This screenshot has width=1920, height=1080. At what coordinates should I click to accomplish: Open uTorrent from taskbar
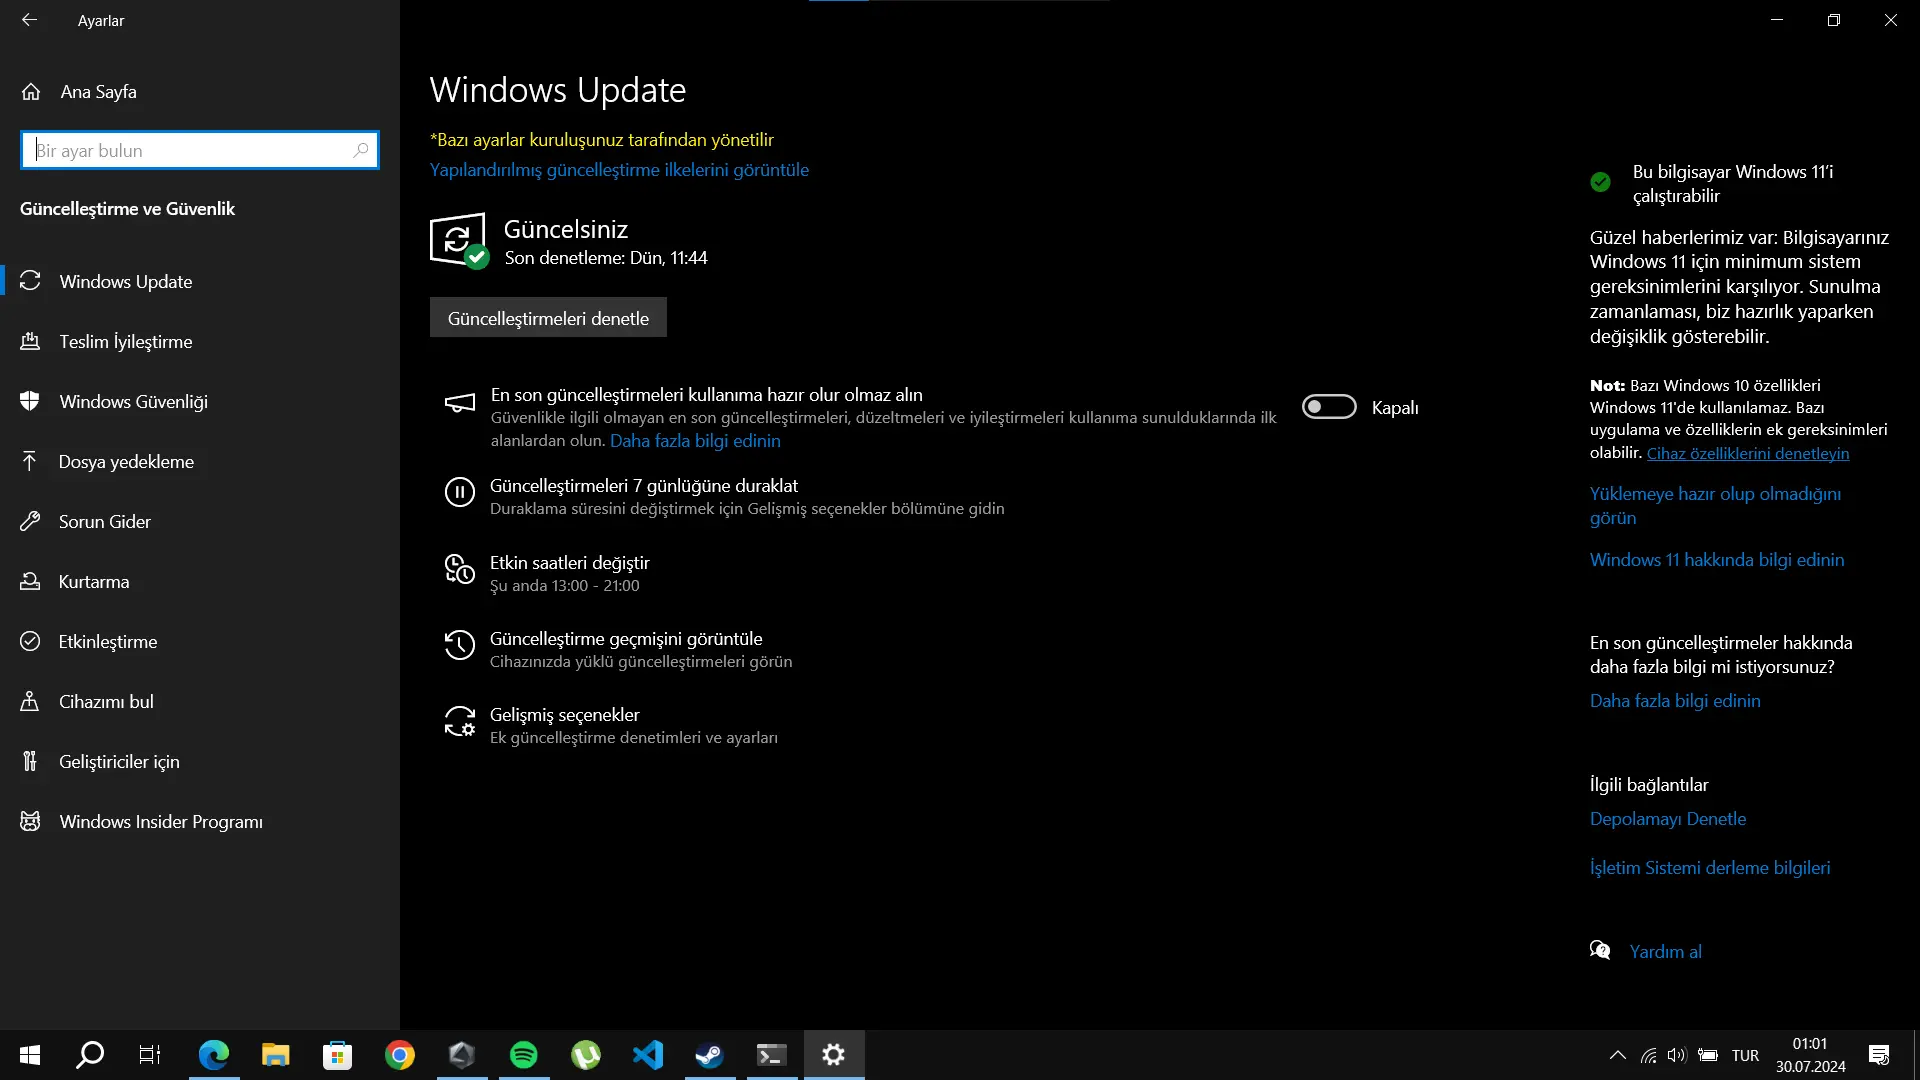tap(586, 1055)
